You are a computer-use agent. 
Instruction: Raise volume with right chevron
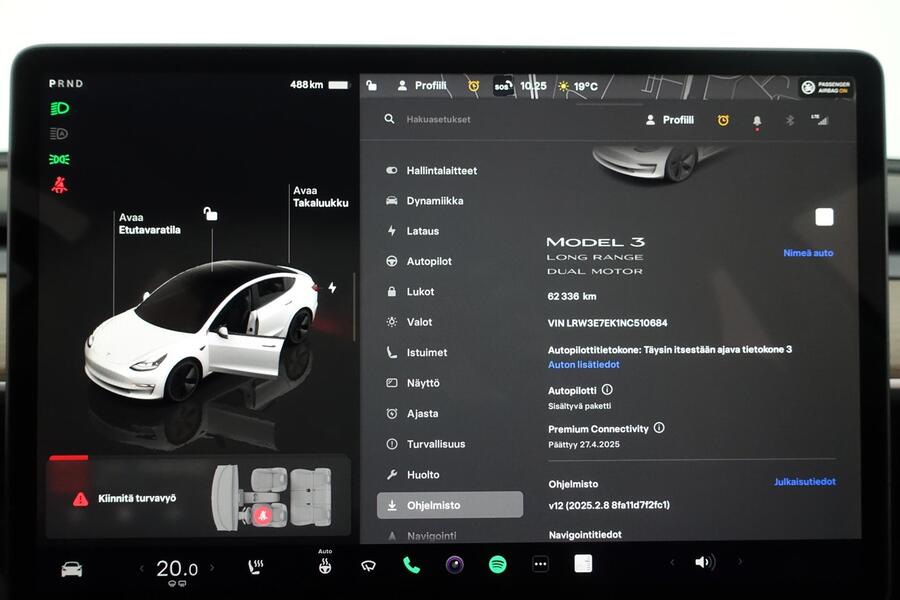tap(740, 562)
